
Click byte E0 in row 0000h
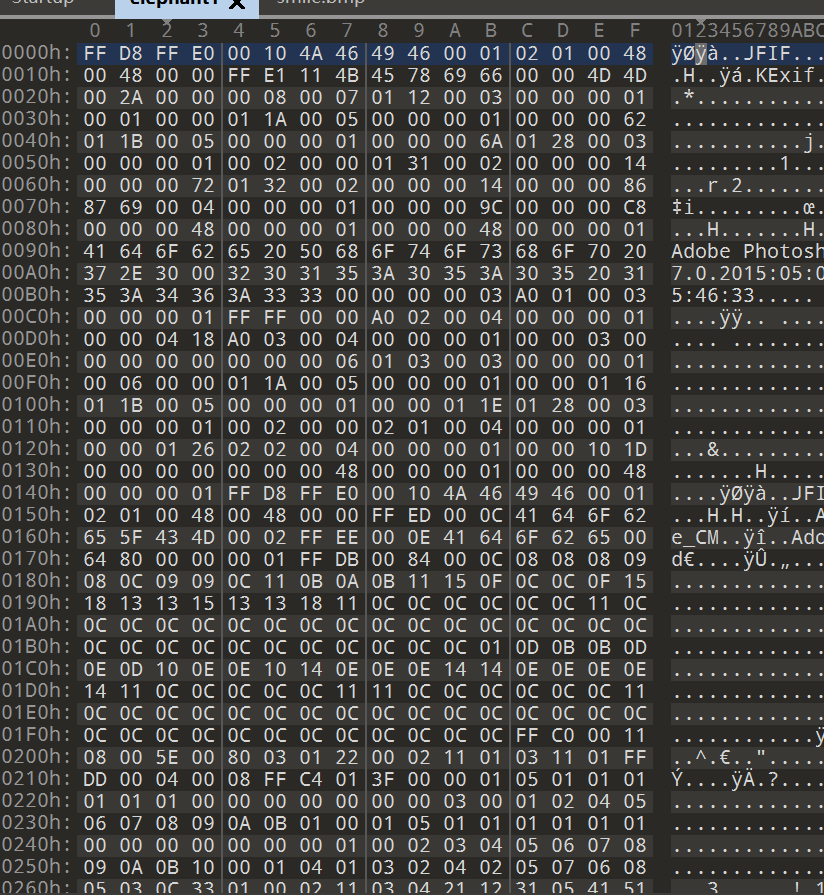pos(203,54)
